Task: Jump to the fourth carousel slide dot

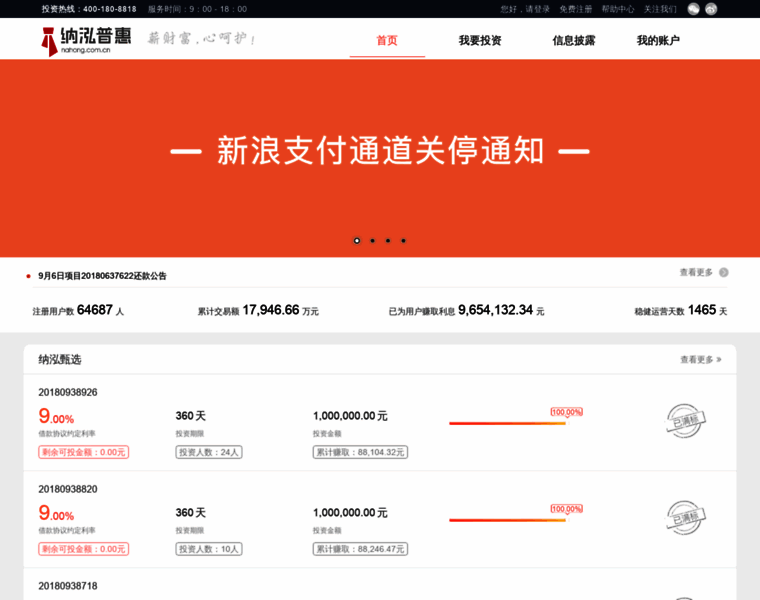Action: (403, 240)
